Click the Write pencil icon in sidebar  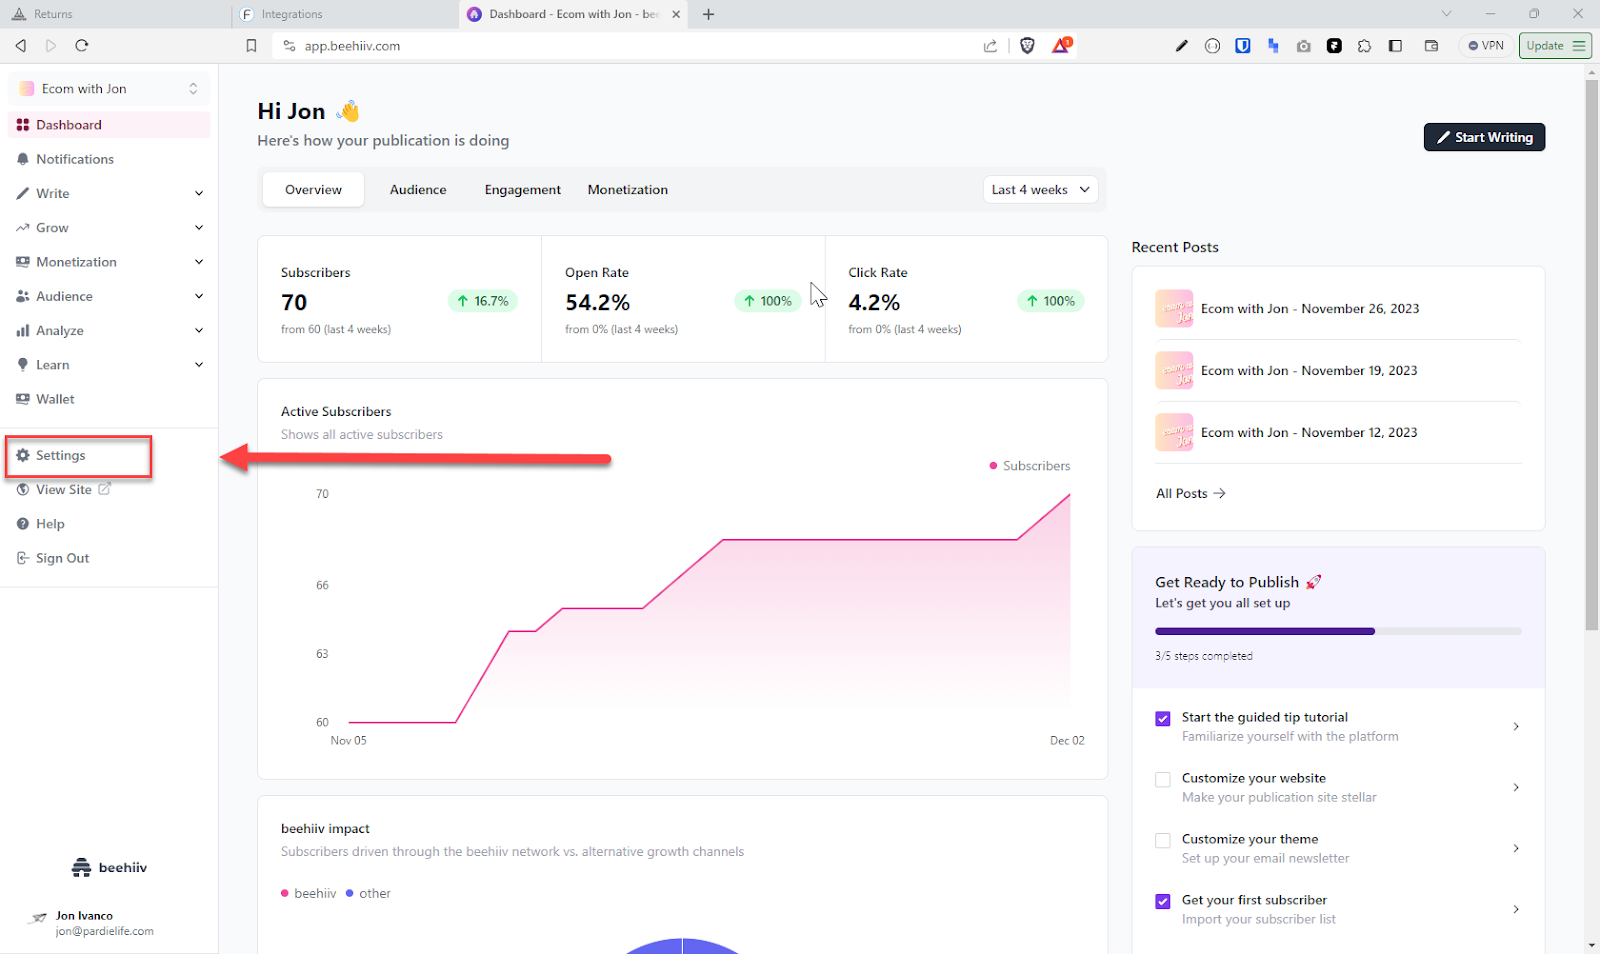22,194
